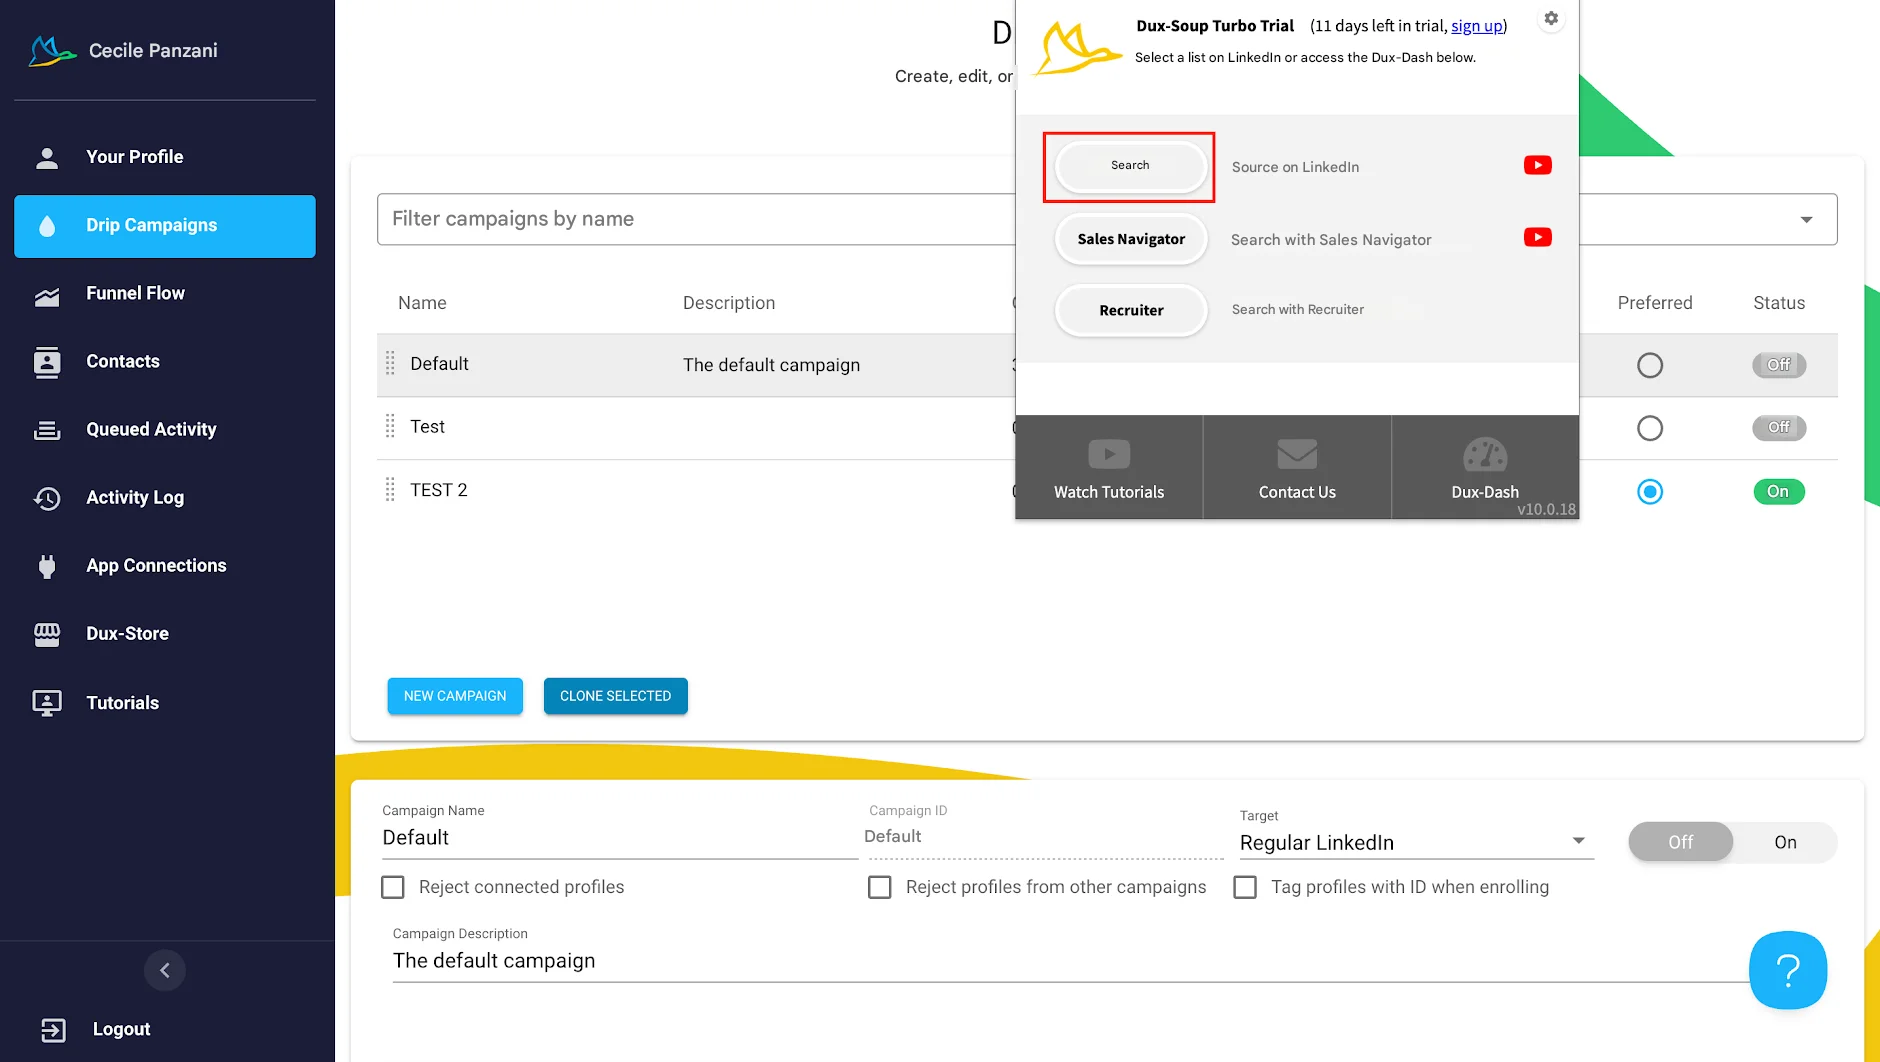Click the NEW CAMPAIGN button
Viewport: 1880px width, 1062px height.
[x=455, y=696]
